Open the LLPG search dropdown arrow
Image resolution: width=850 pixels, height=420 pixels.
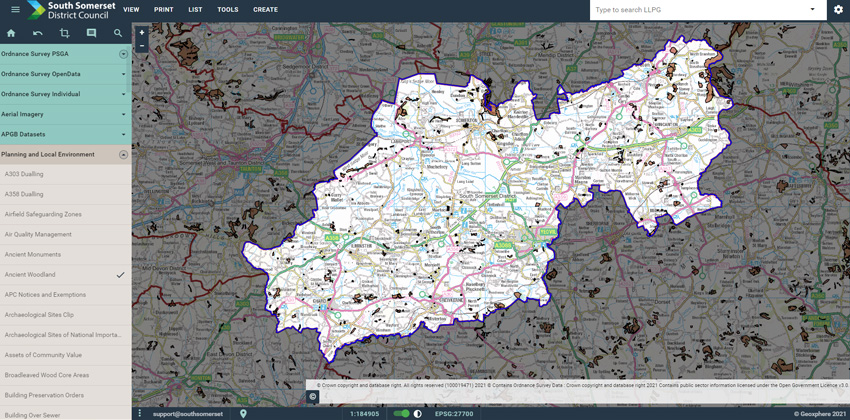(x=812, y=10)
